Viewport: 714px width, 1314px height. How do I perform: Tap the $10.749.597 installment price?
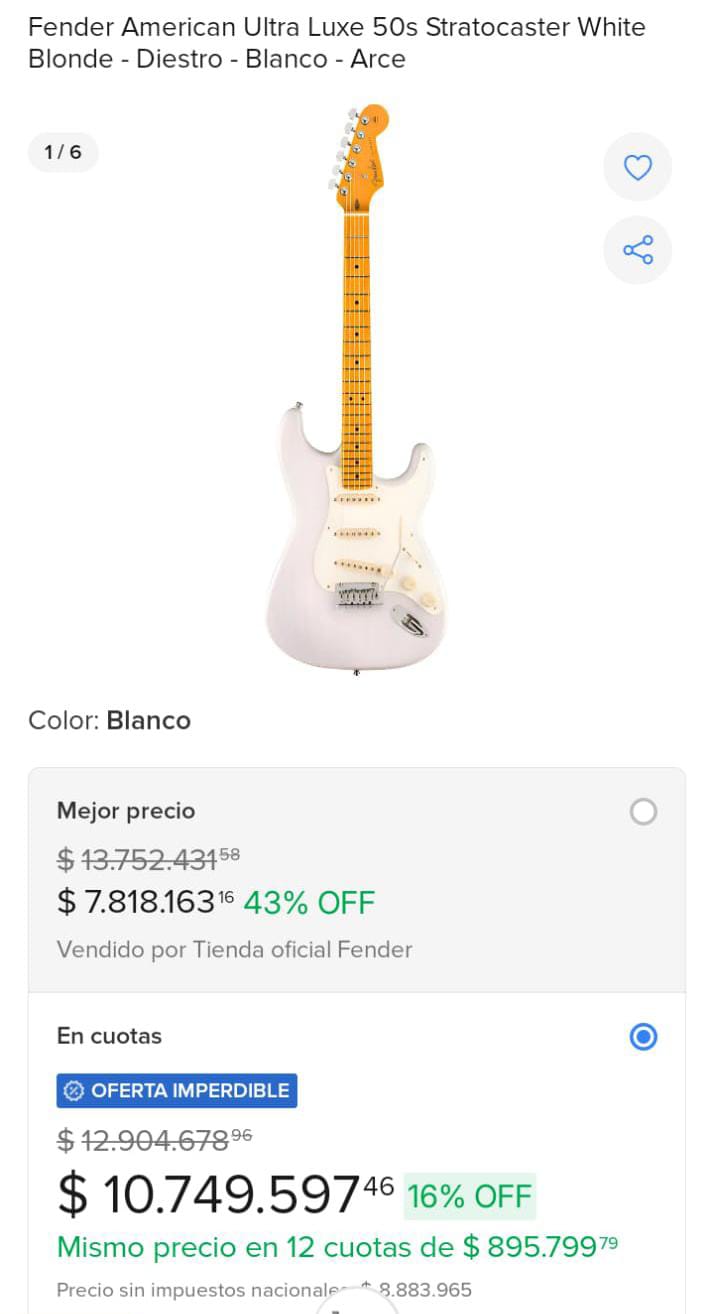point(225,1195)
